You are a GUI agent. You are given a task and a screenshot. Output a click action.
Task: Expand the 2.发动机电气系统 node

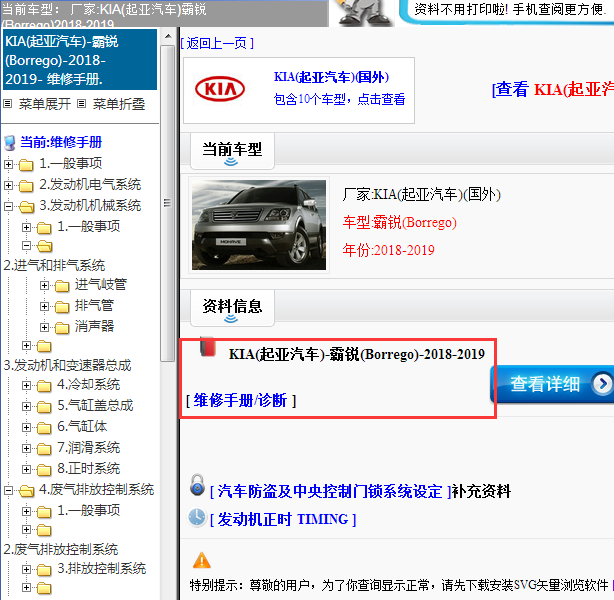(x=8, y=185)
